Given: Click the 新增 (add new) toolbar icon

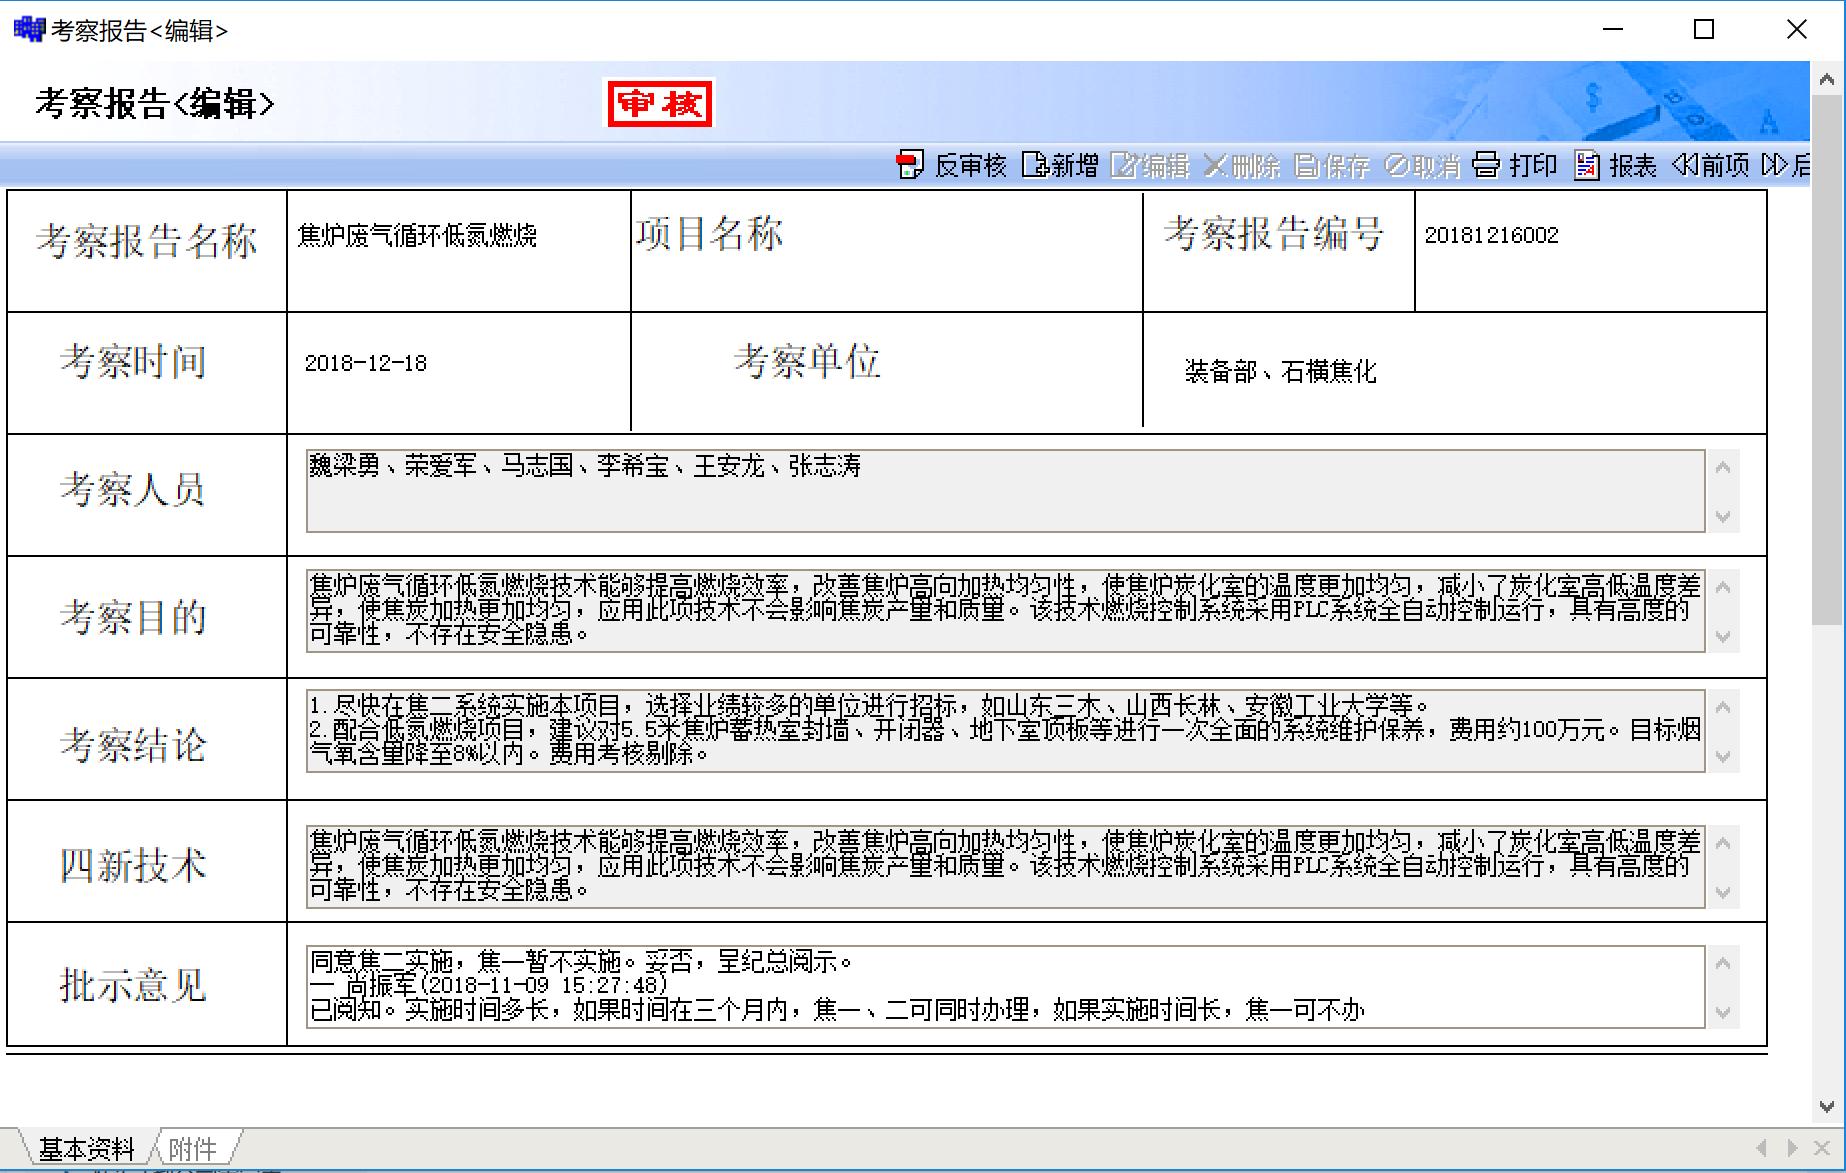Looking at the screenshot, I should tap(1034, 165).
